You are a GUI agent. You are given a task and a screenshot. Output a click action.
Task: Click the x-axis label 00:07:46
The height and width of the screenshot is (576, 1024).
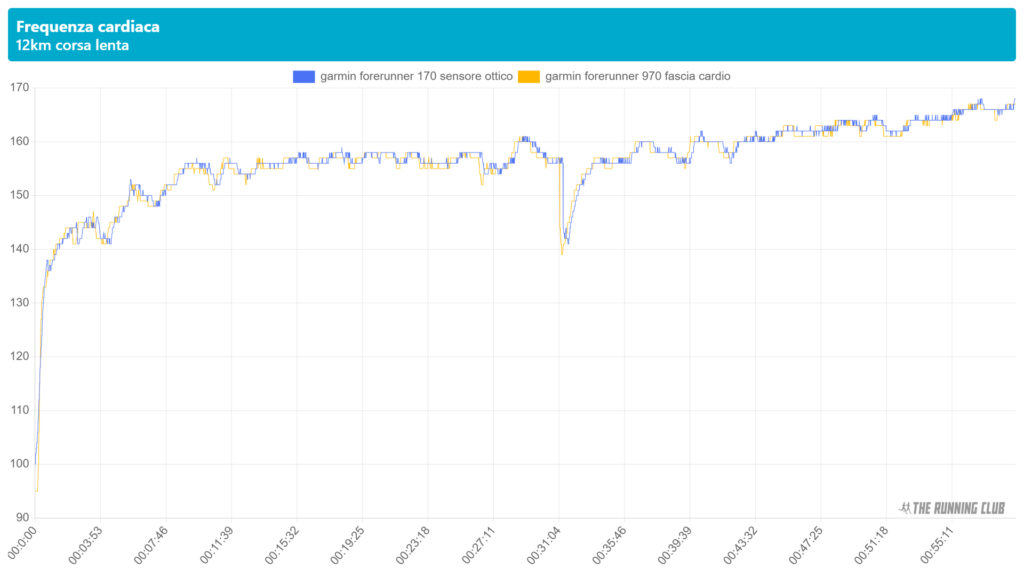pyautogui.click(x=151, y=545)
